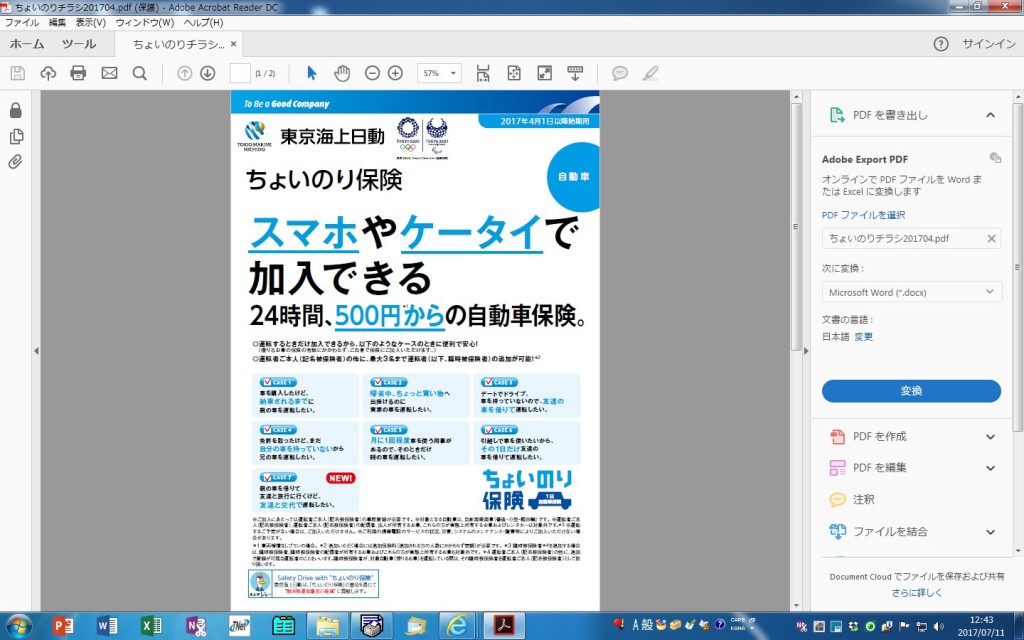
Task: Open PowerPoint from the taskbar
Action: (63, 626)
